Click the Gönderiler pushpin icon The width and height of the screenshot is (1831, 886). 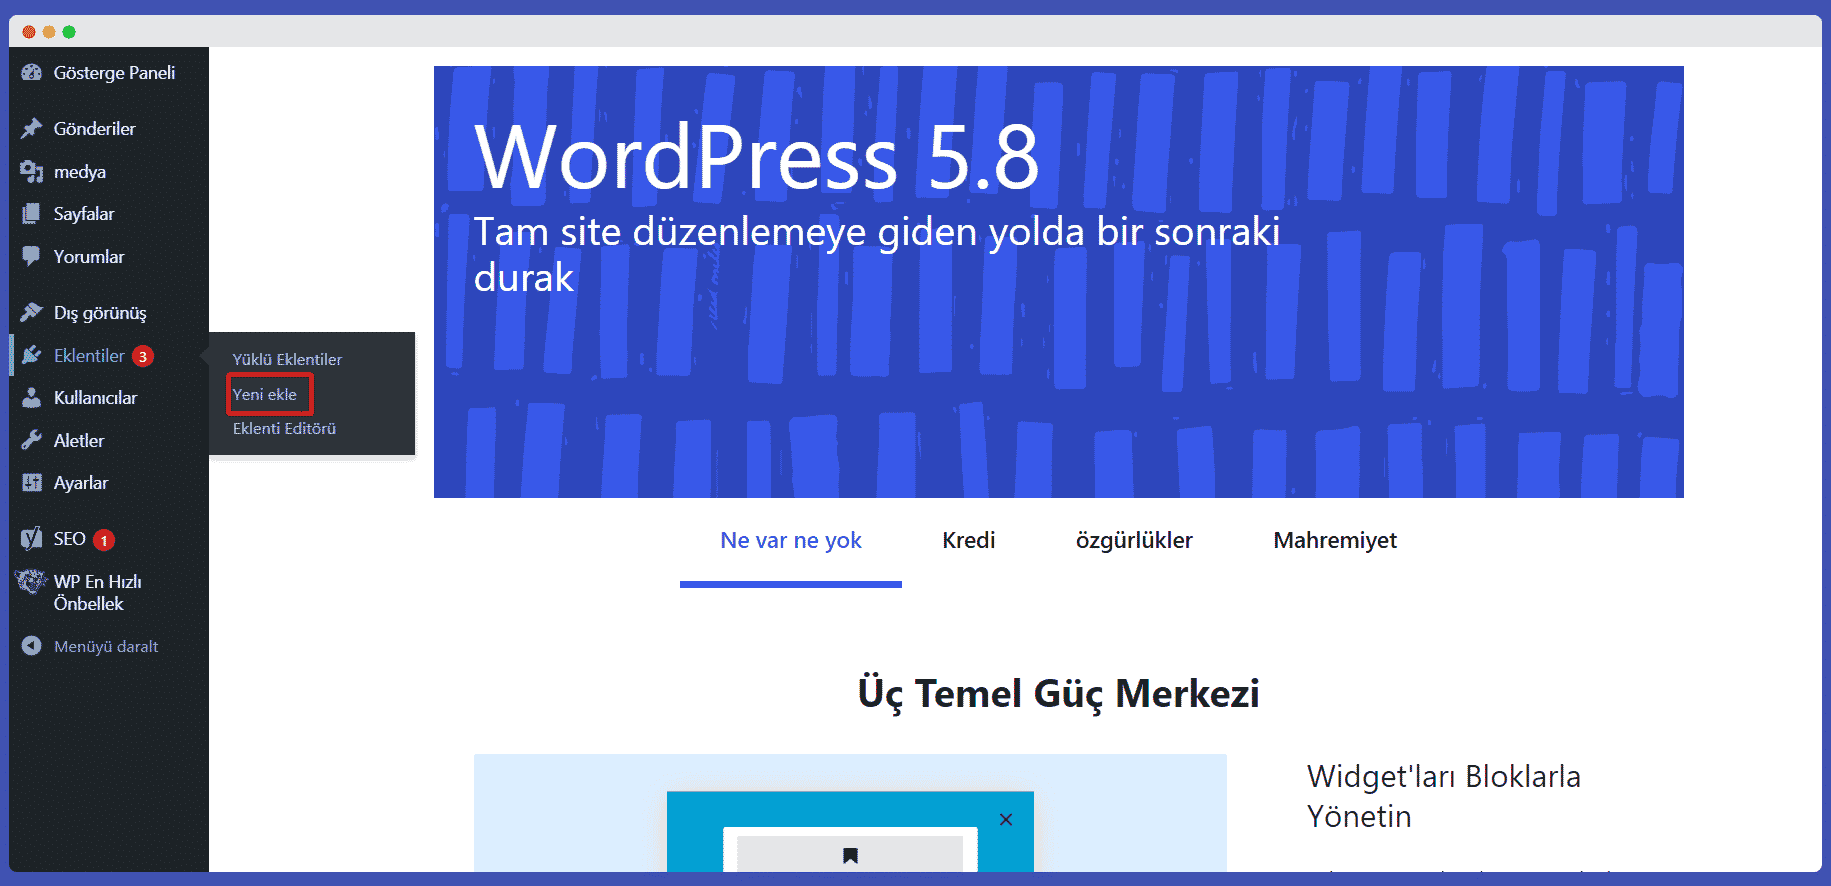[32, 129]
